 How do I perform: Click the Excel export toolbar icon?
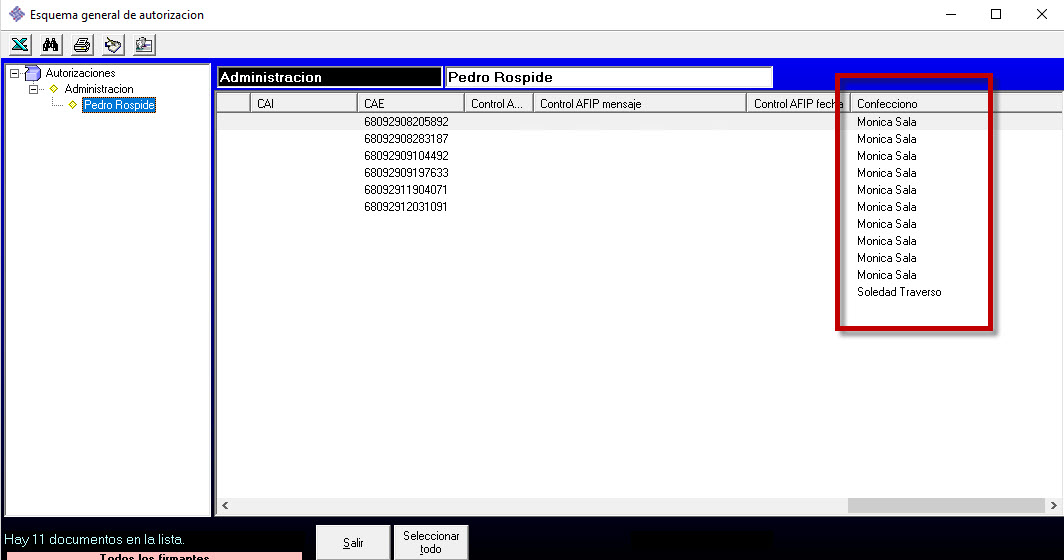[x=20, y=45]
